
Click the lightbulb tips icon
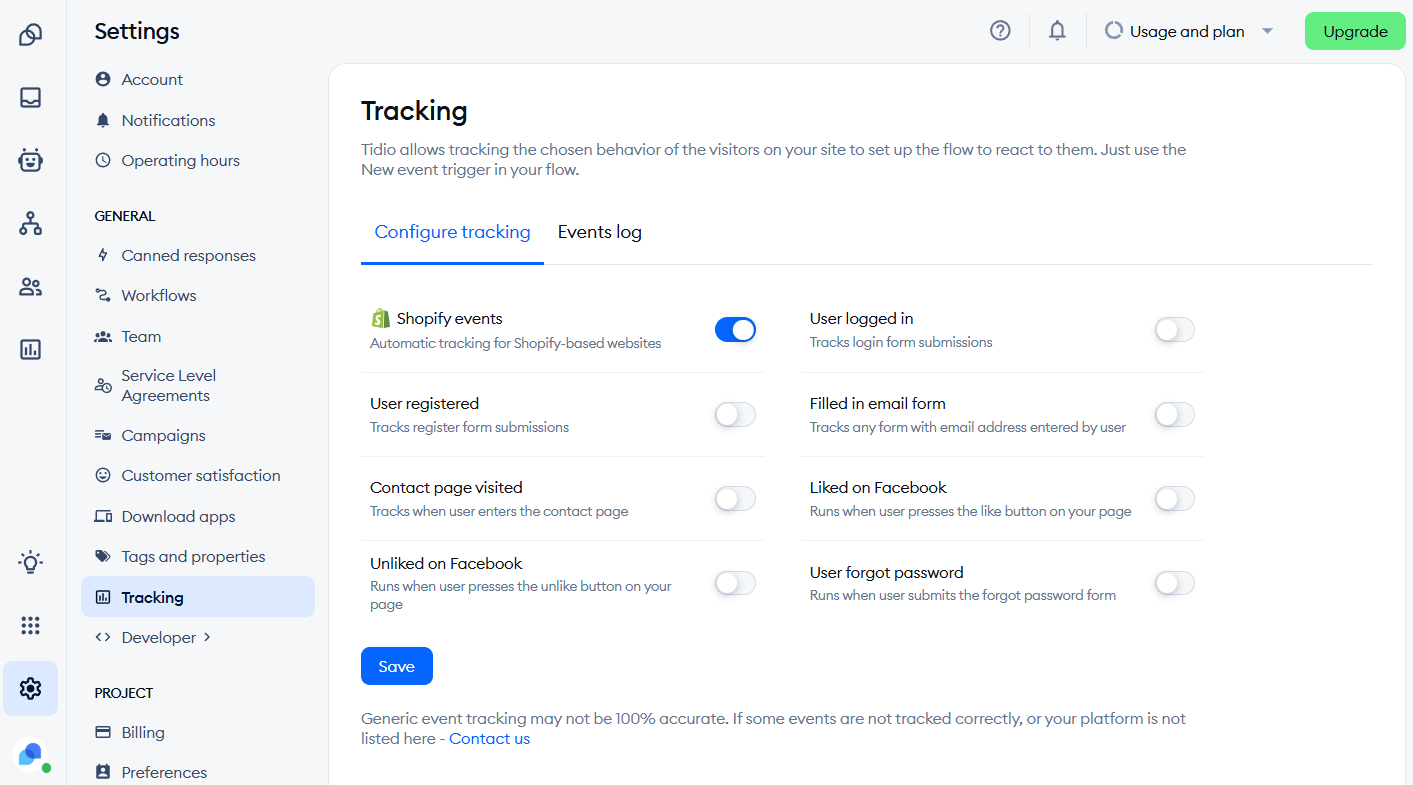click(30, 562)
